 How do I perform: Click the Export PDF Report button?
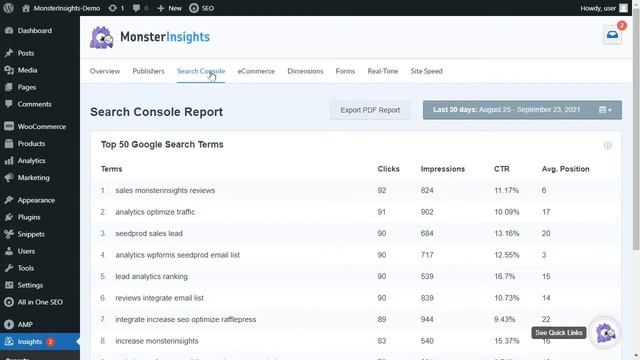370,110
